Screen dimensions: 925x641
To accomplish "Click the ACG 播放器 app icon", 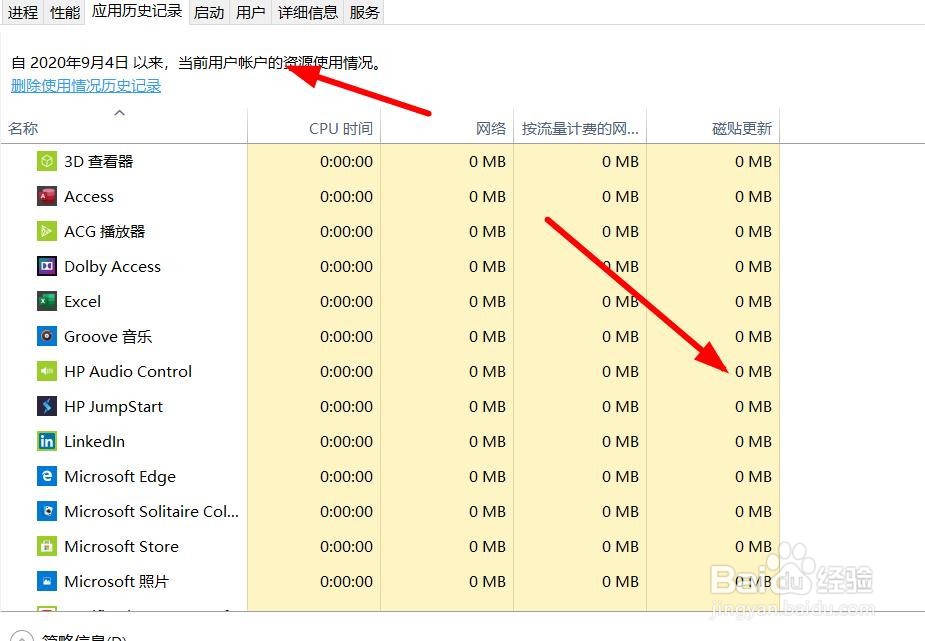I will (x=47, y=231).
